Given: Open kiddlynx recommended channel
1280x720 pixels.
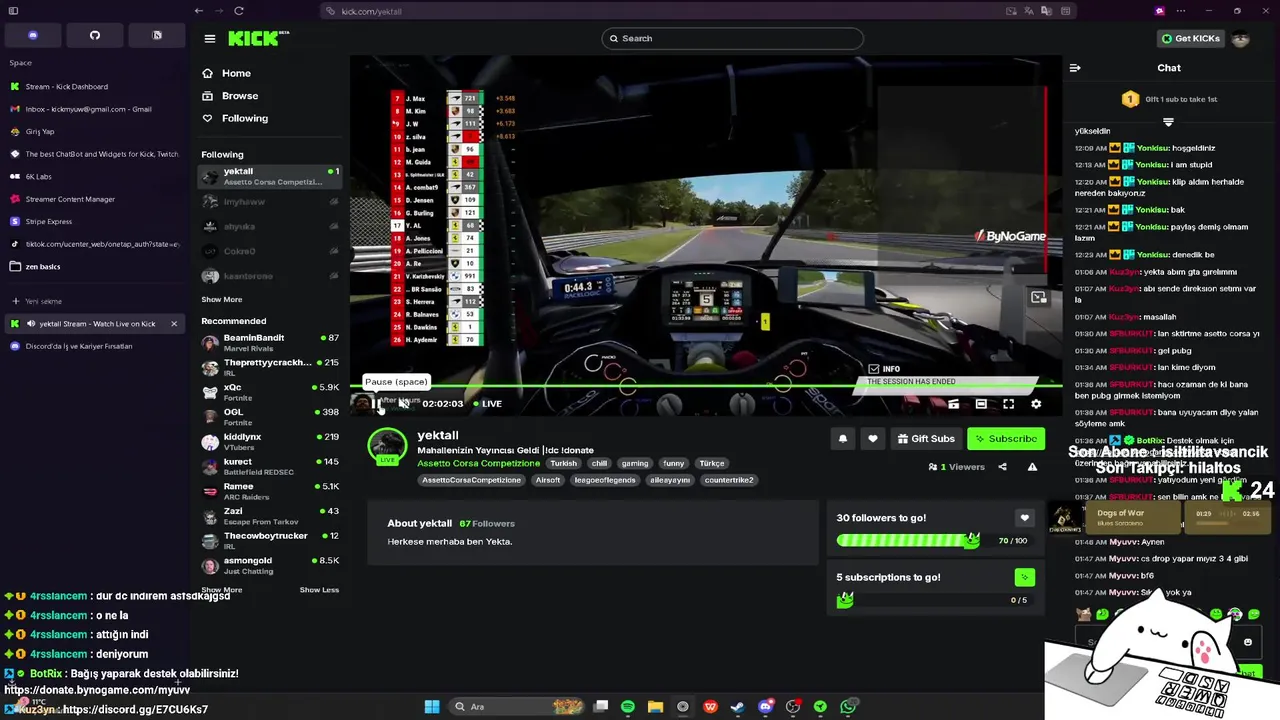Looking at the screenshot, I should pos(270,441).
